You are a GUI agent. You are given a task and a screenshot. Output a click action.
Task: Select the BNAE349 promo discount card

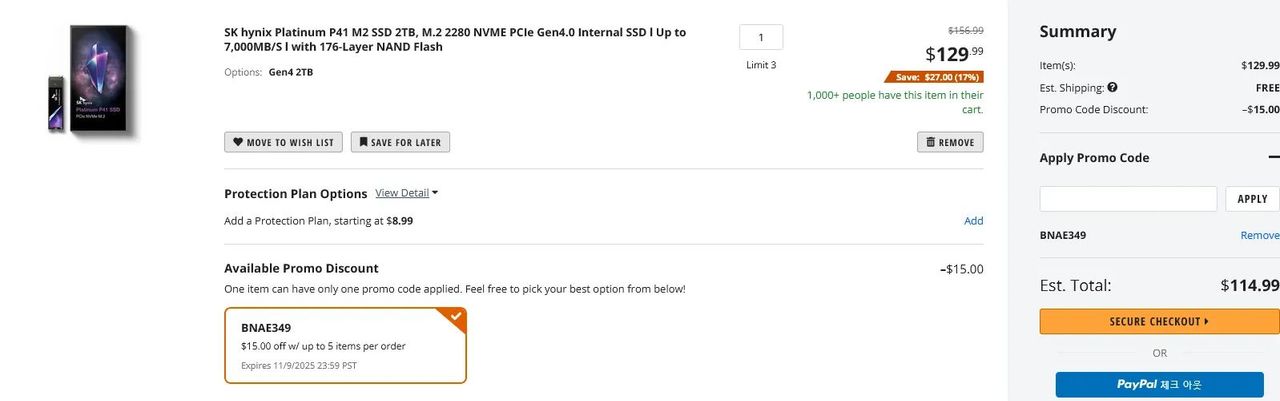[345, 345]
